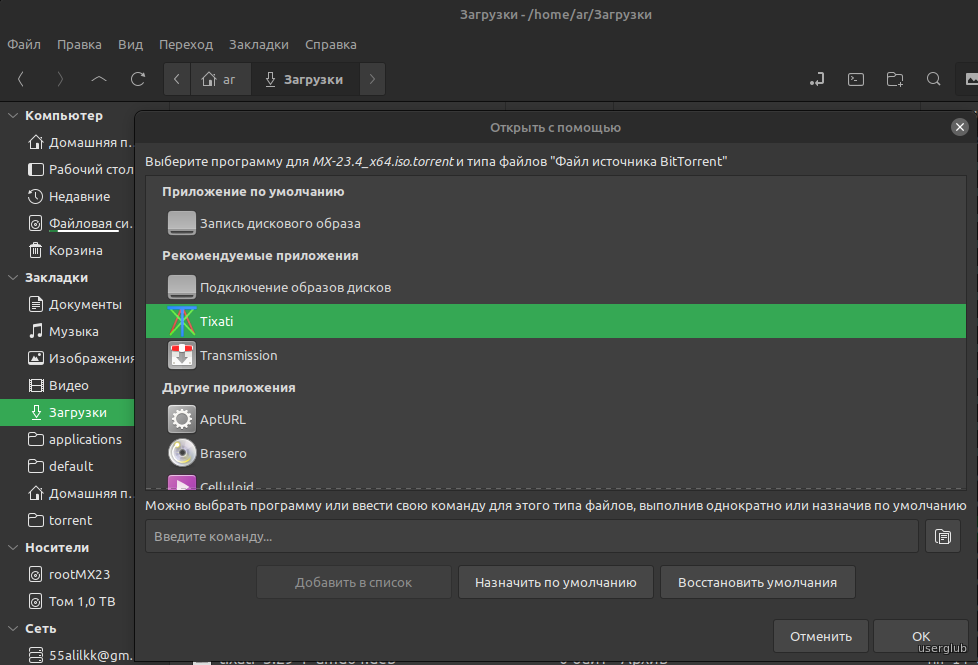Select Запись дискового образа default application
This screenshot has height=665, width=978.
click(556, 223)
